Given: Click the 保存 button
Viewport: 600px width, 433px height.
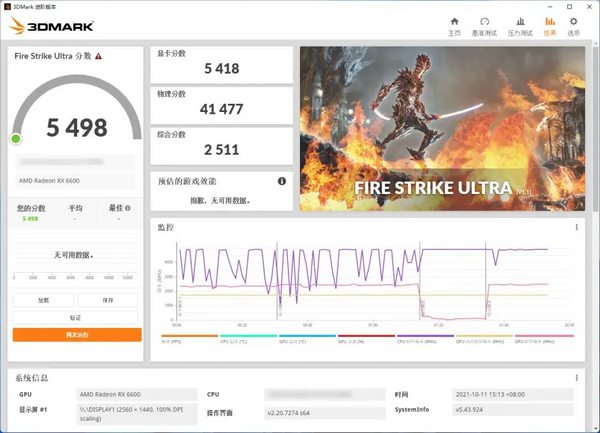Looking at the screenshot, I should click(x=108, y=300).
